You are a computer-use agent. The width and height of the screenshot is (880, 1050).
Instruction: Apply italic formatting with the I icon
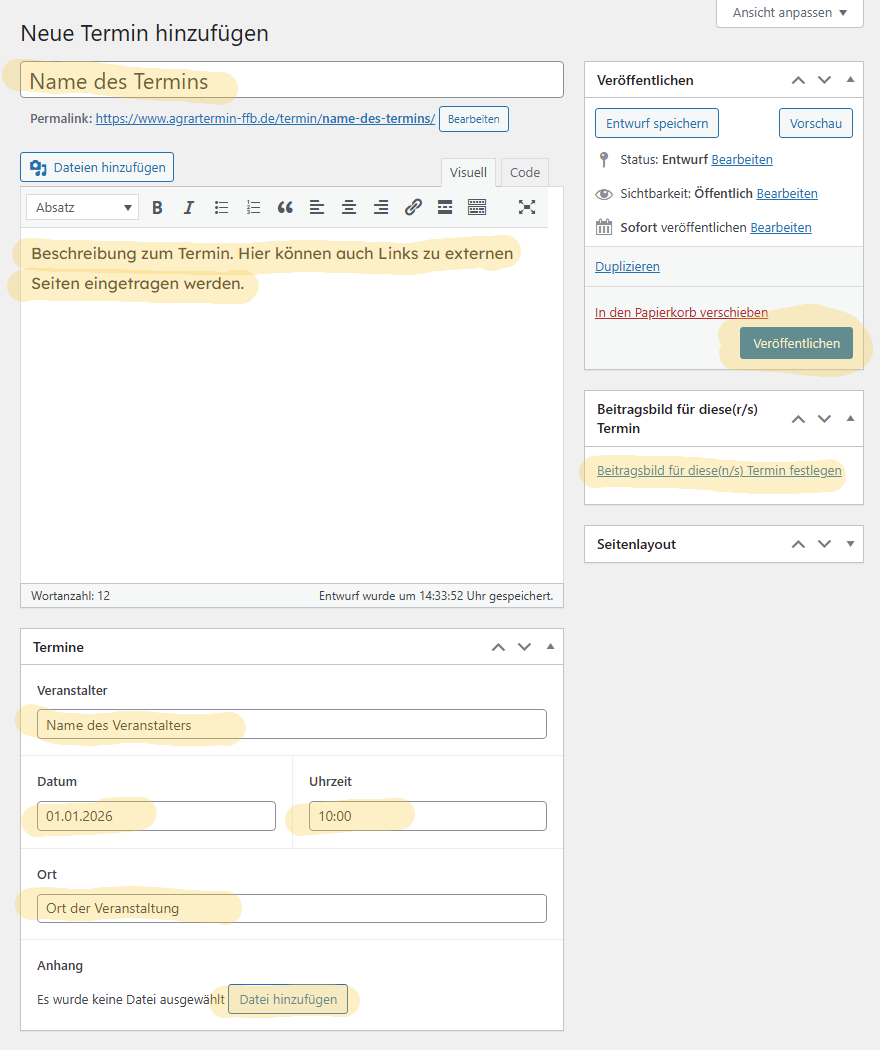pyautogui.click(x=189, y=208)
